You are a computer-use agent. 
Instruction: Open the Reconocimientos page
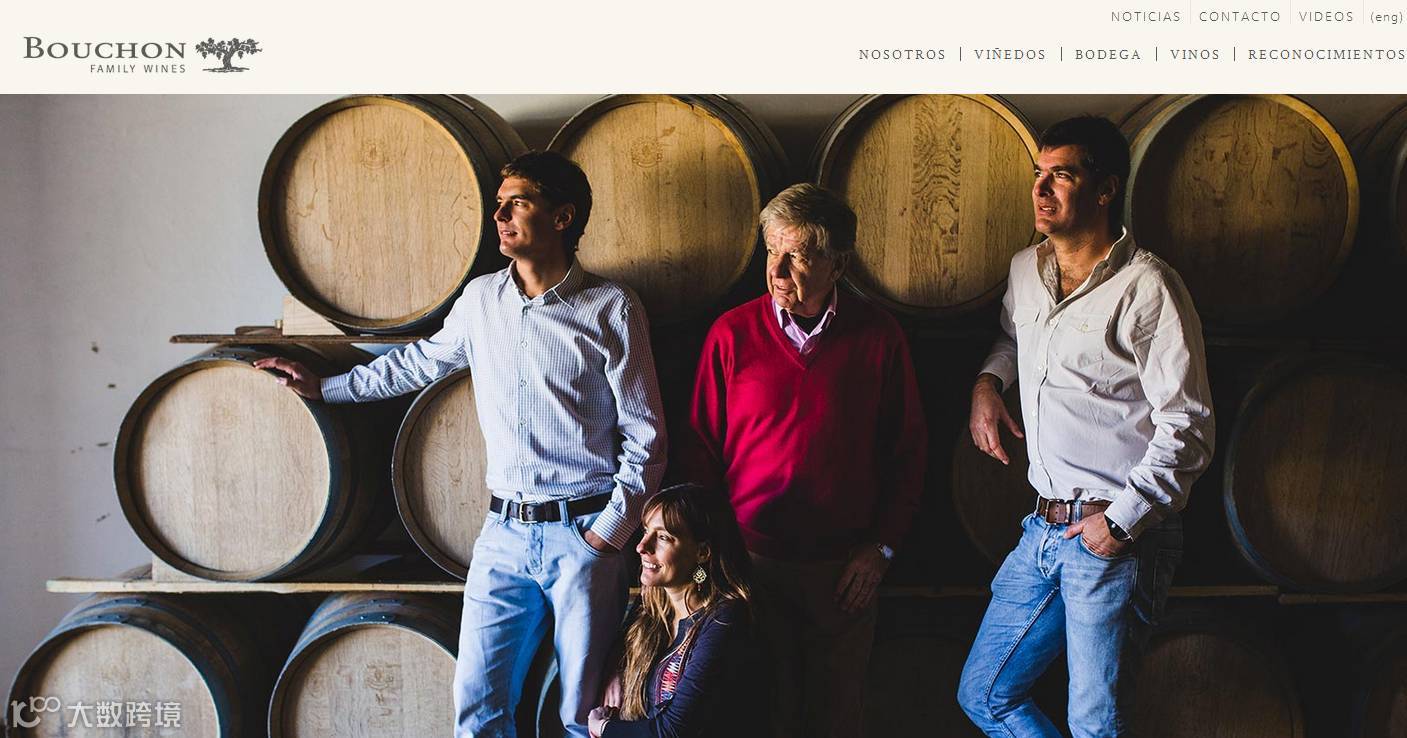(1326, 55)
